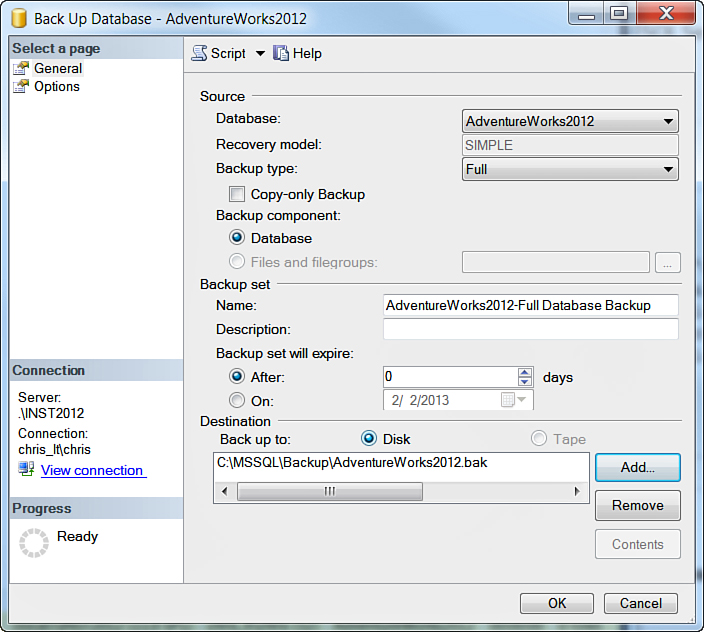The width and height of the screenshot is (704, 632).
Task: Click the database icon in title bar
Action: click(x=17, y=18)
